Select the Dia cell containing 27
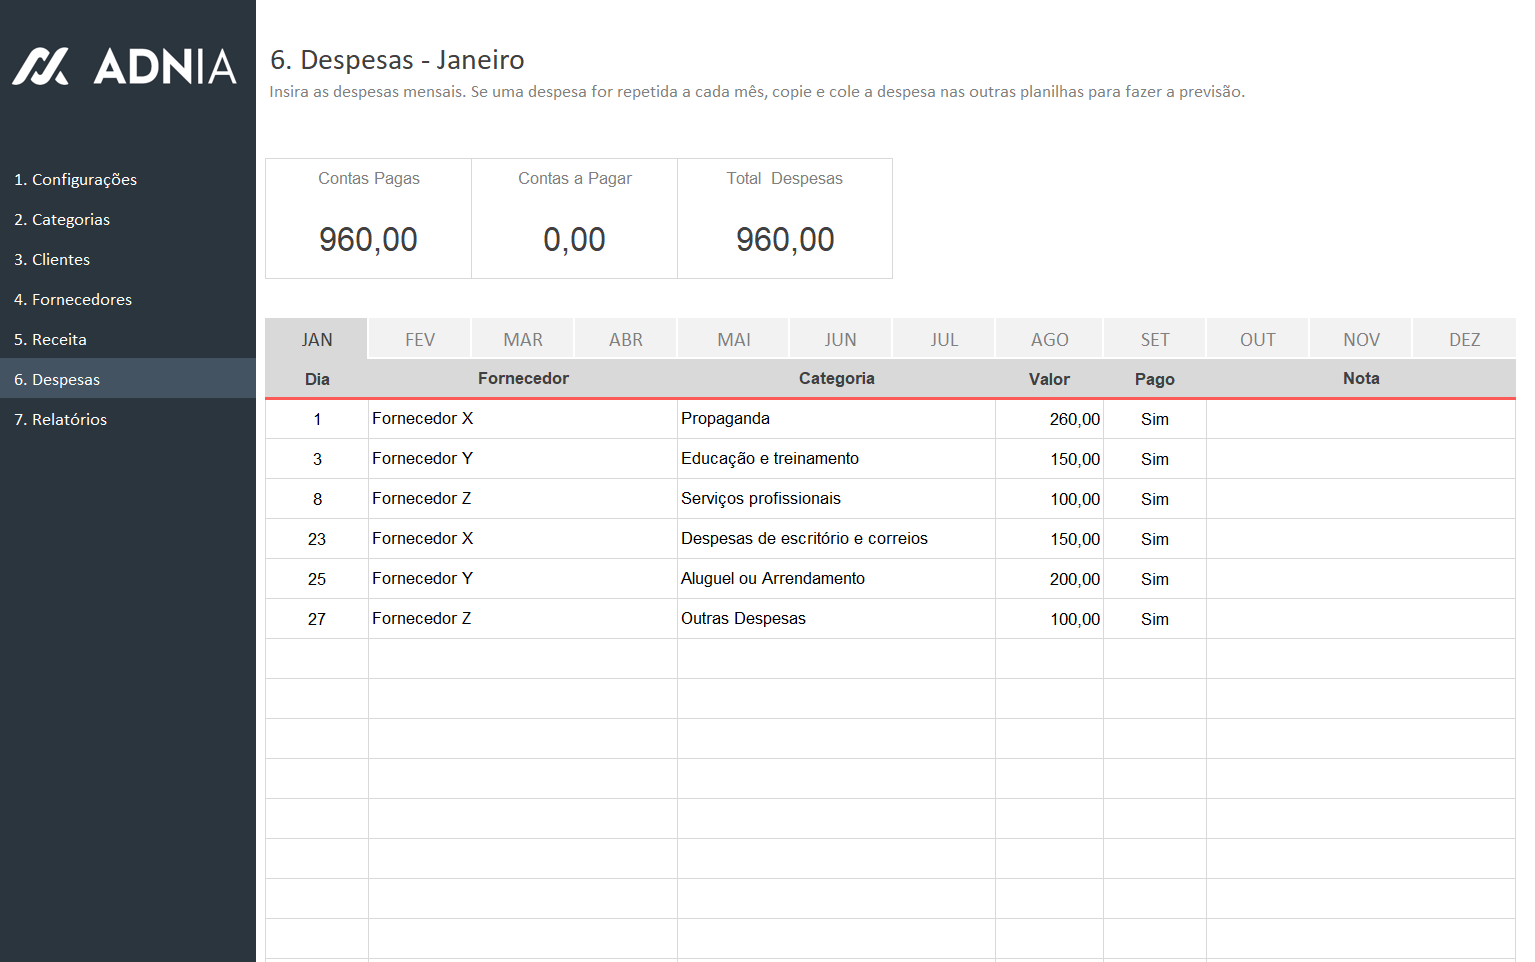The height and width of the screenshot is (962, 1535). tap(317, 619)
